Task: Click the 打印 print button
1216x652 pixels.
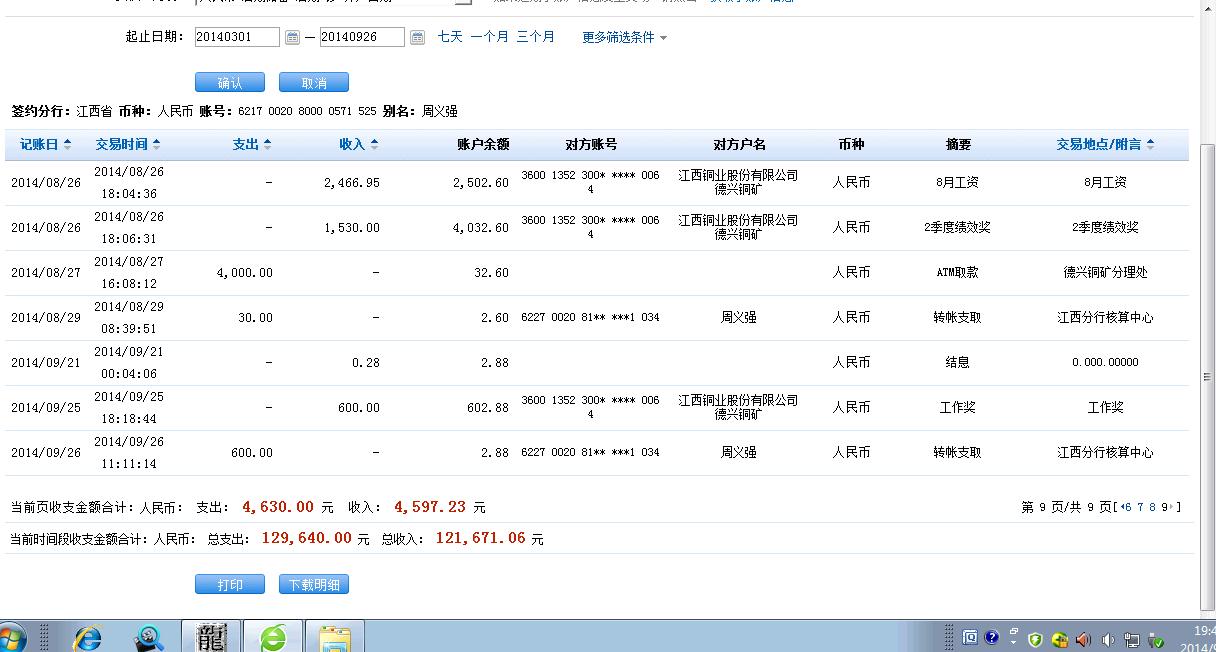Action: (230, 585)
